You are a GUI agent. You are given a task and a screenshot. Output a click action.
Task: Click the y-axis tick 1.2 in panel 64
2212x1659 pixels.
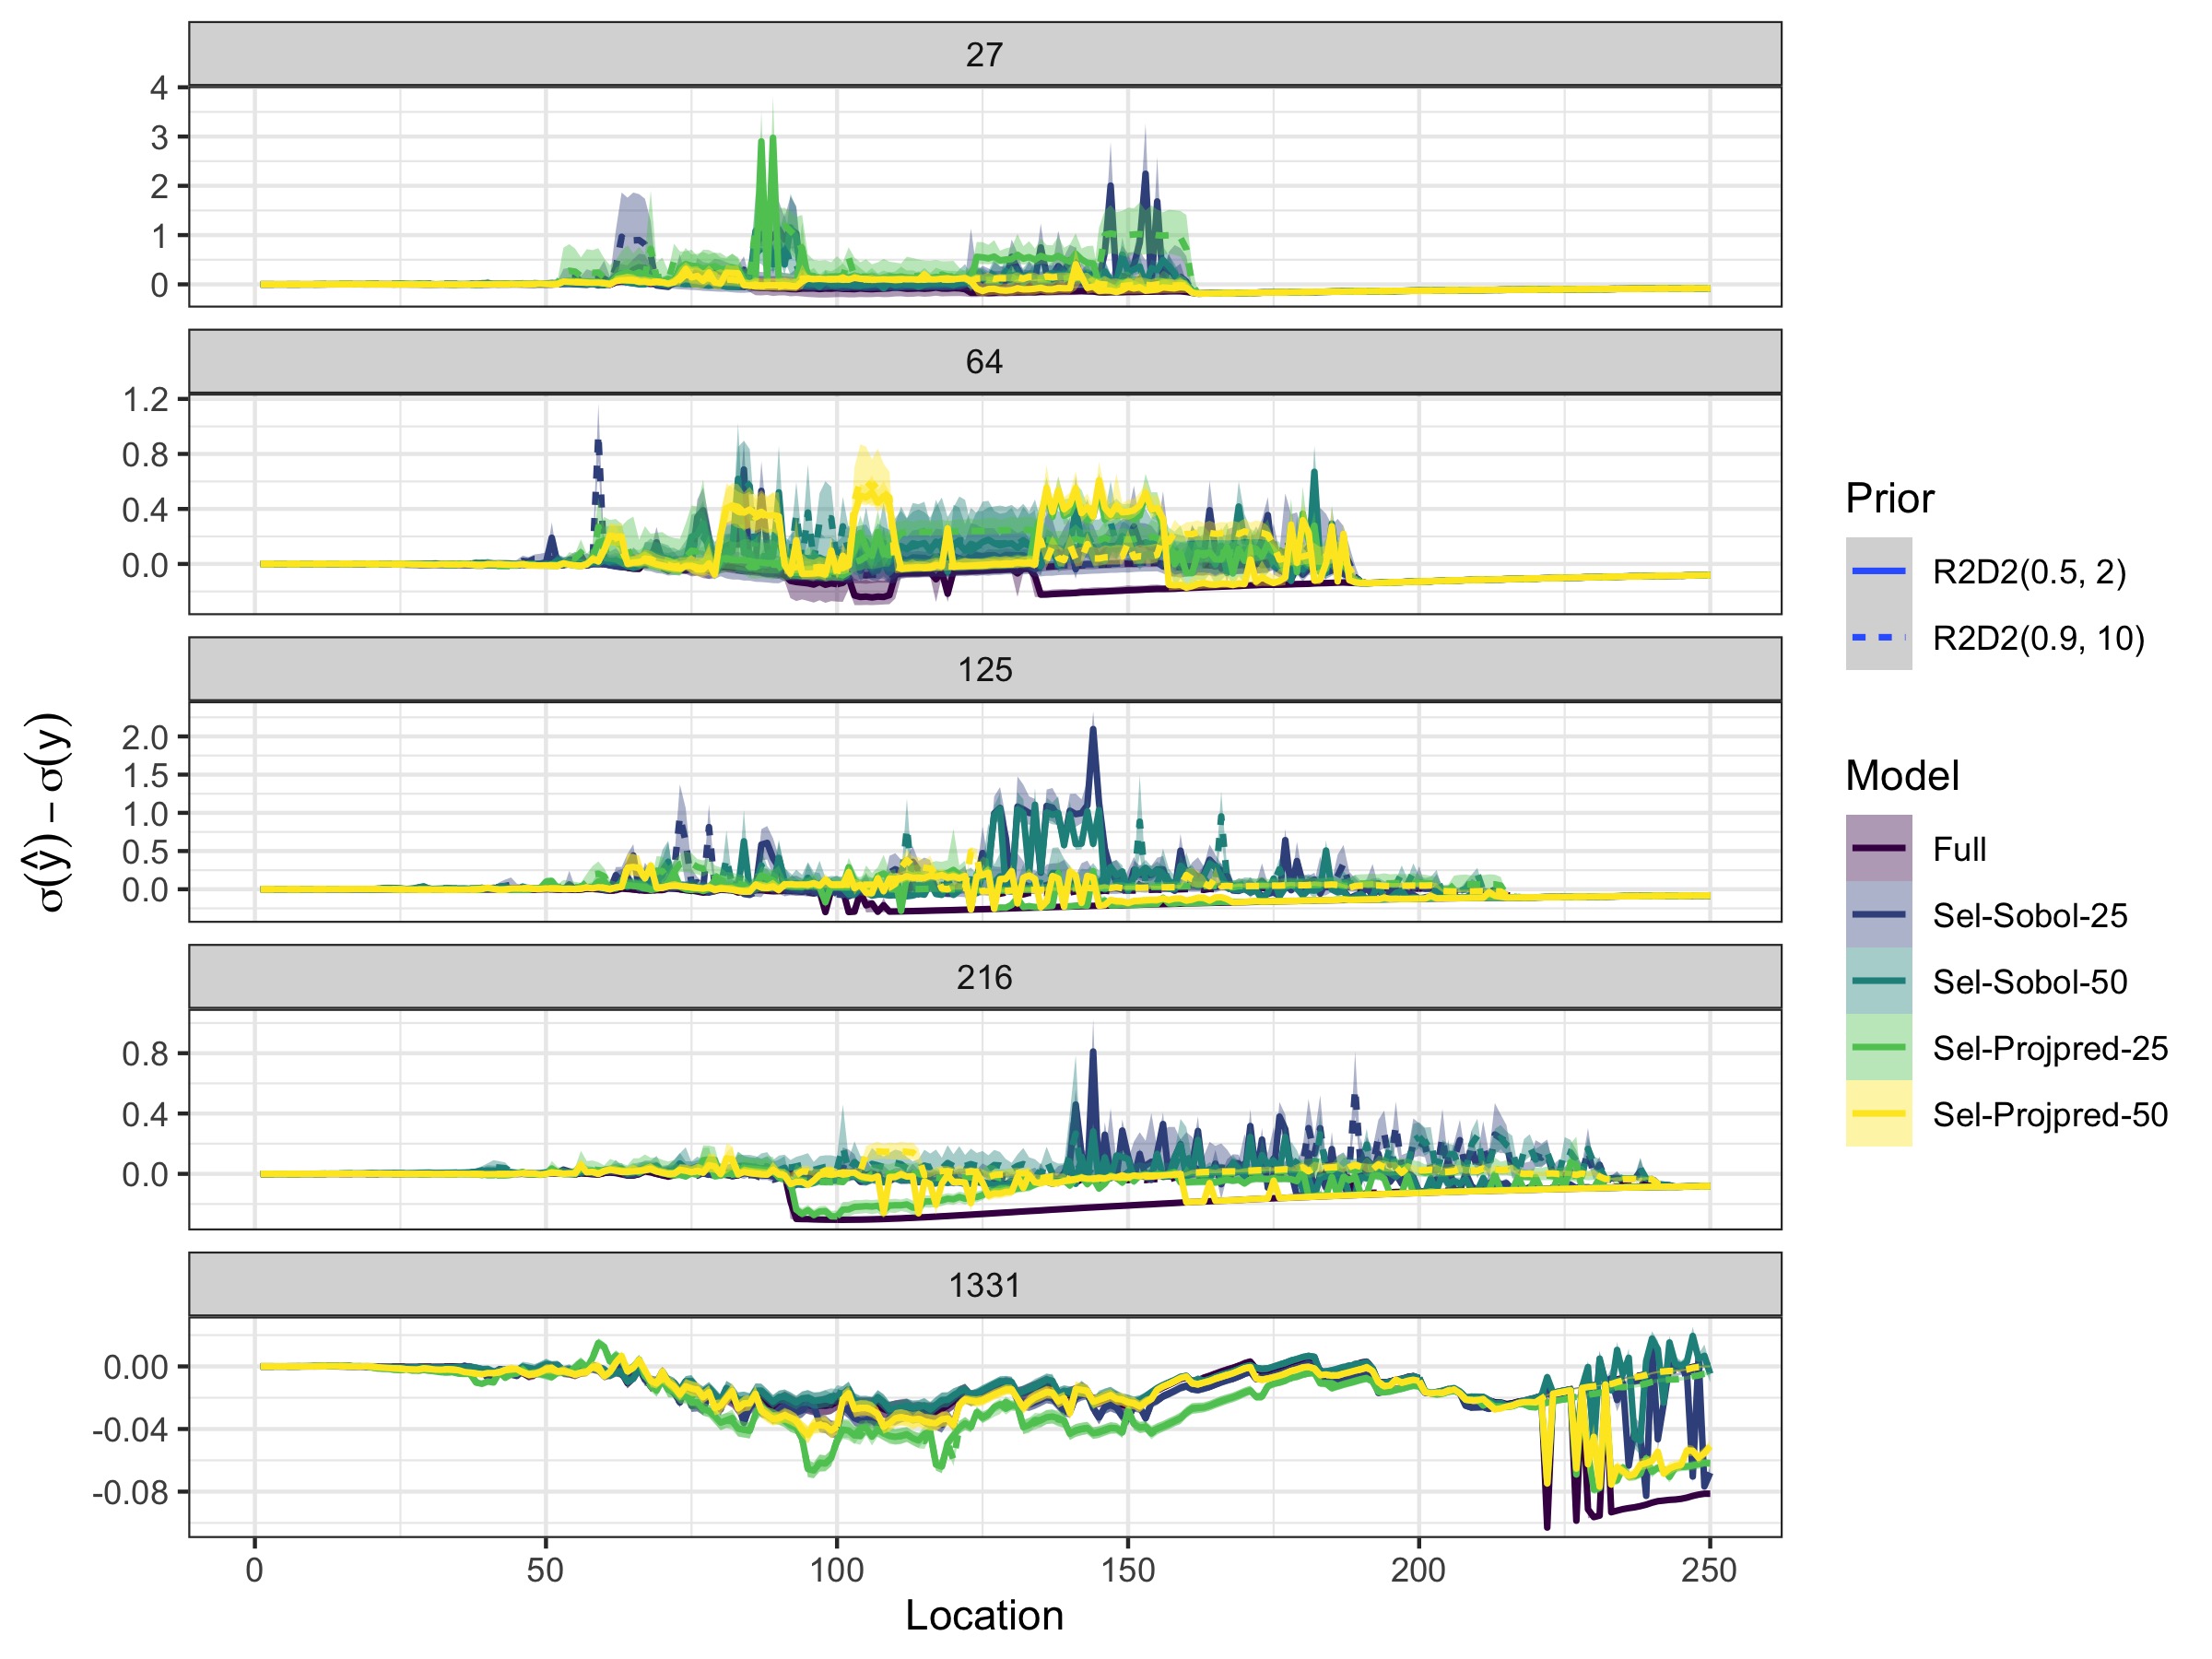[146, 400]
